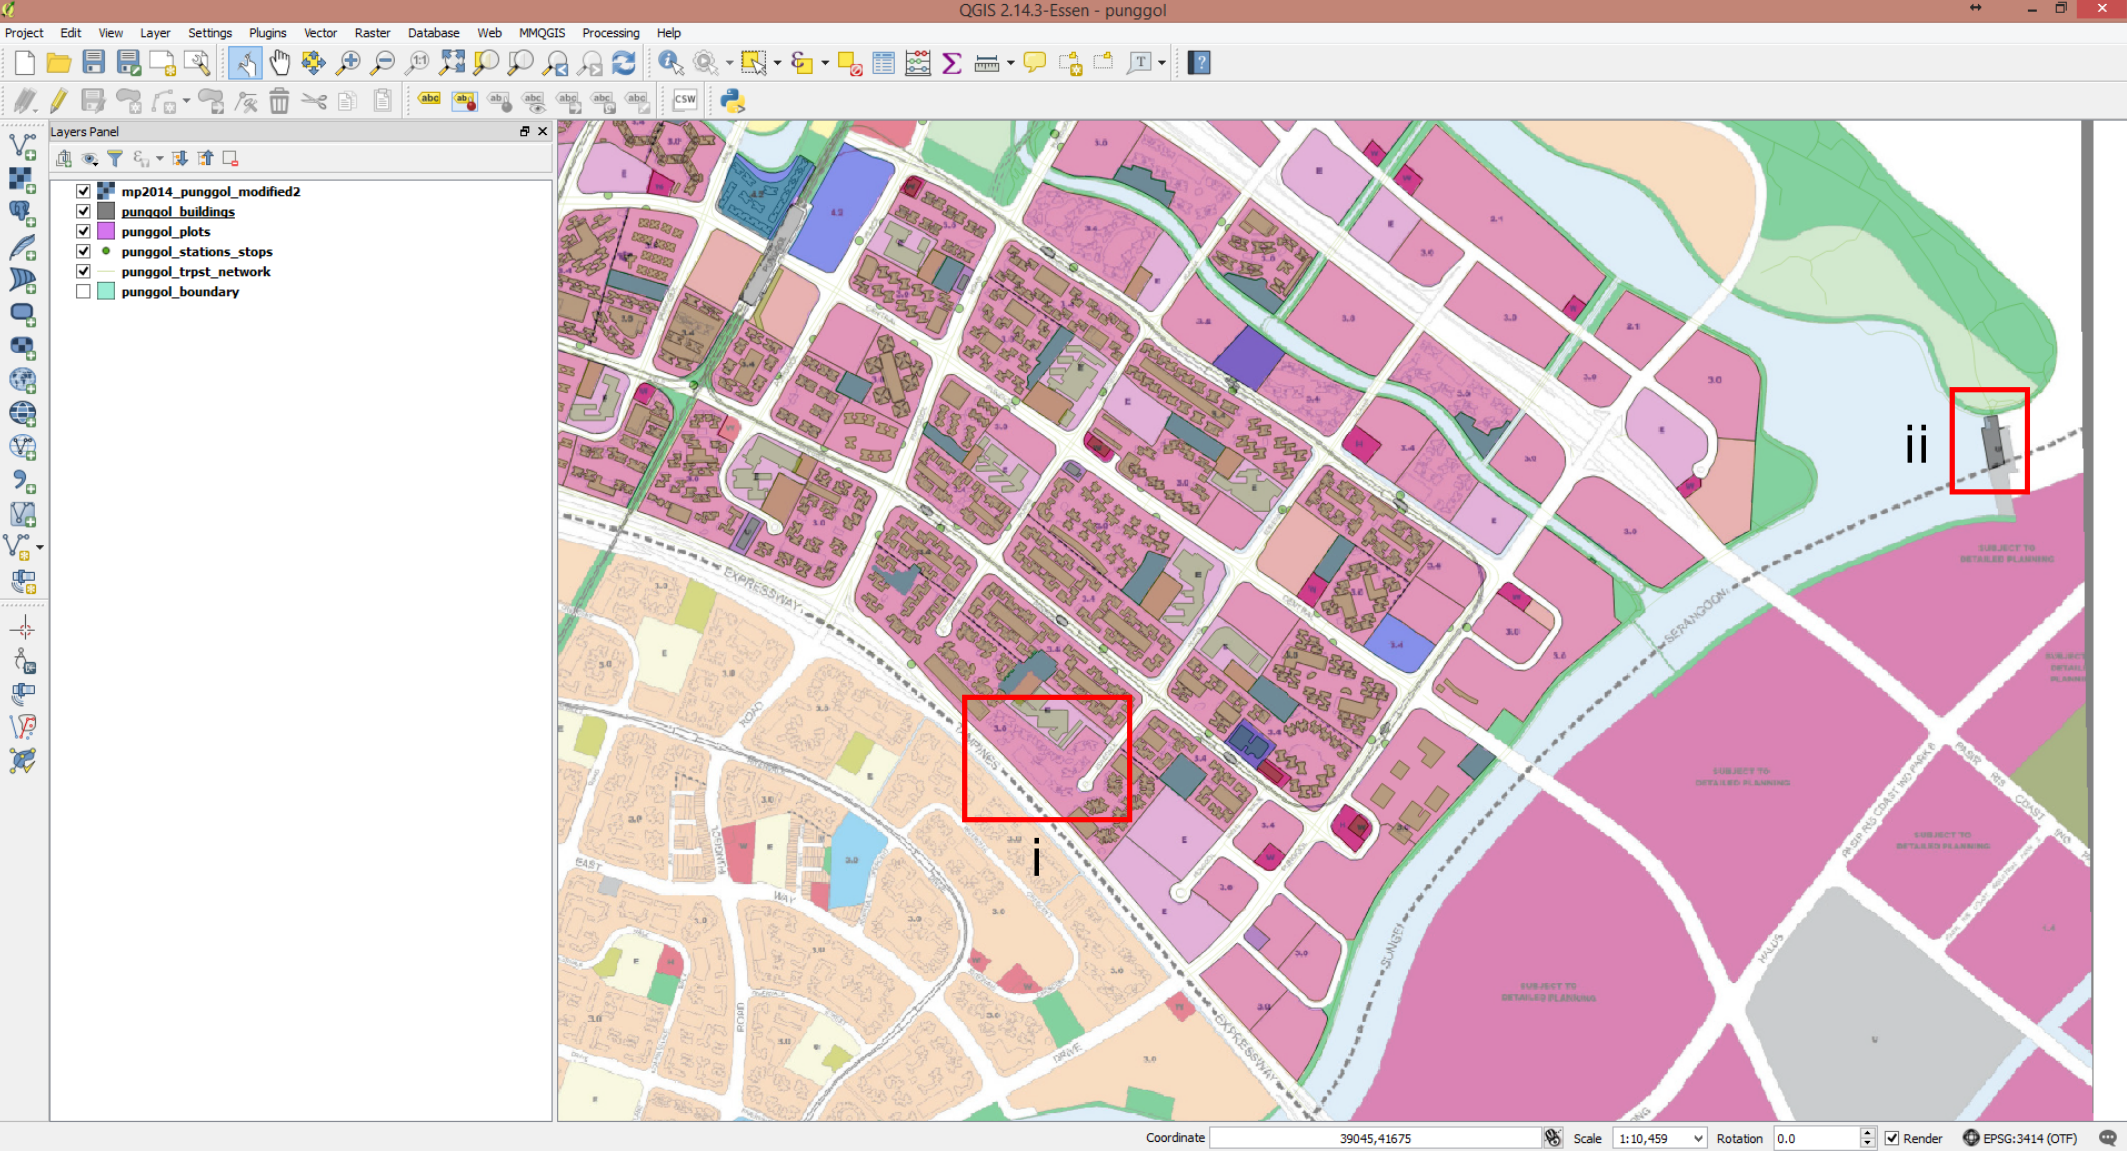Click the punggol_plots purple color swatch

(106, 232)
